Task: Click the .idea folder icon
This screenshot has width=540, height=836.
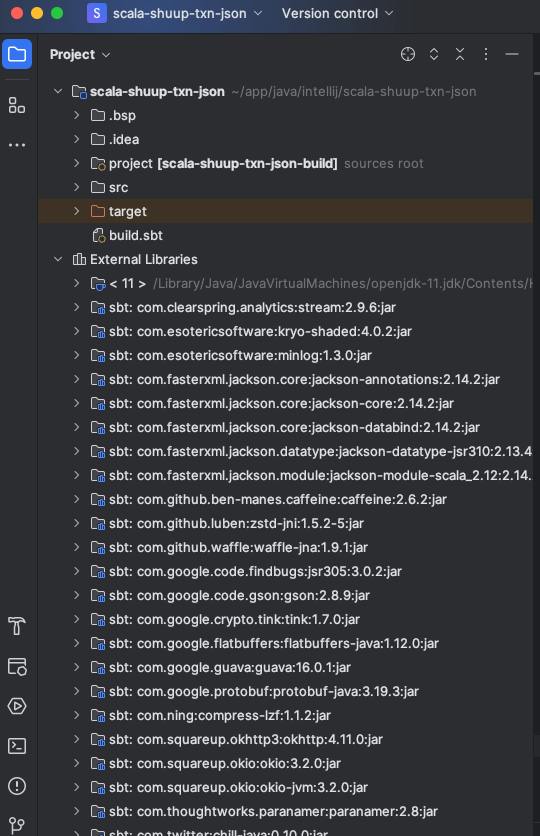Action: pyautogui.click(x=98, y=139)
